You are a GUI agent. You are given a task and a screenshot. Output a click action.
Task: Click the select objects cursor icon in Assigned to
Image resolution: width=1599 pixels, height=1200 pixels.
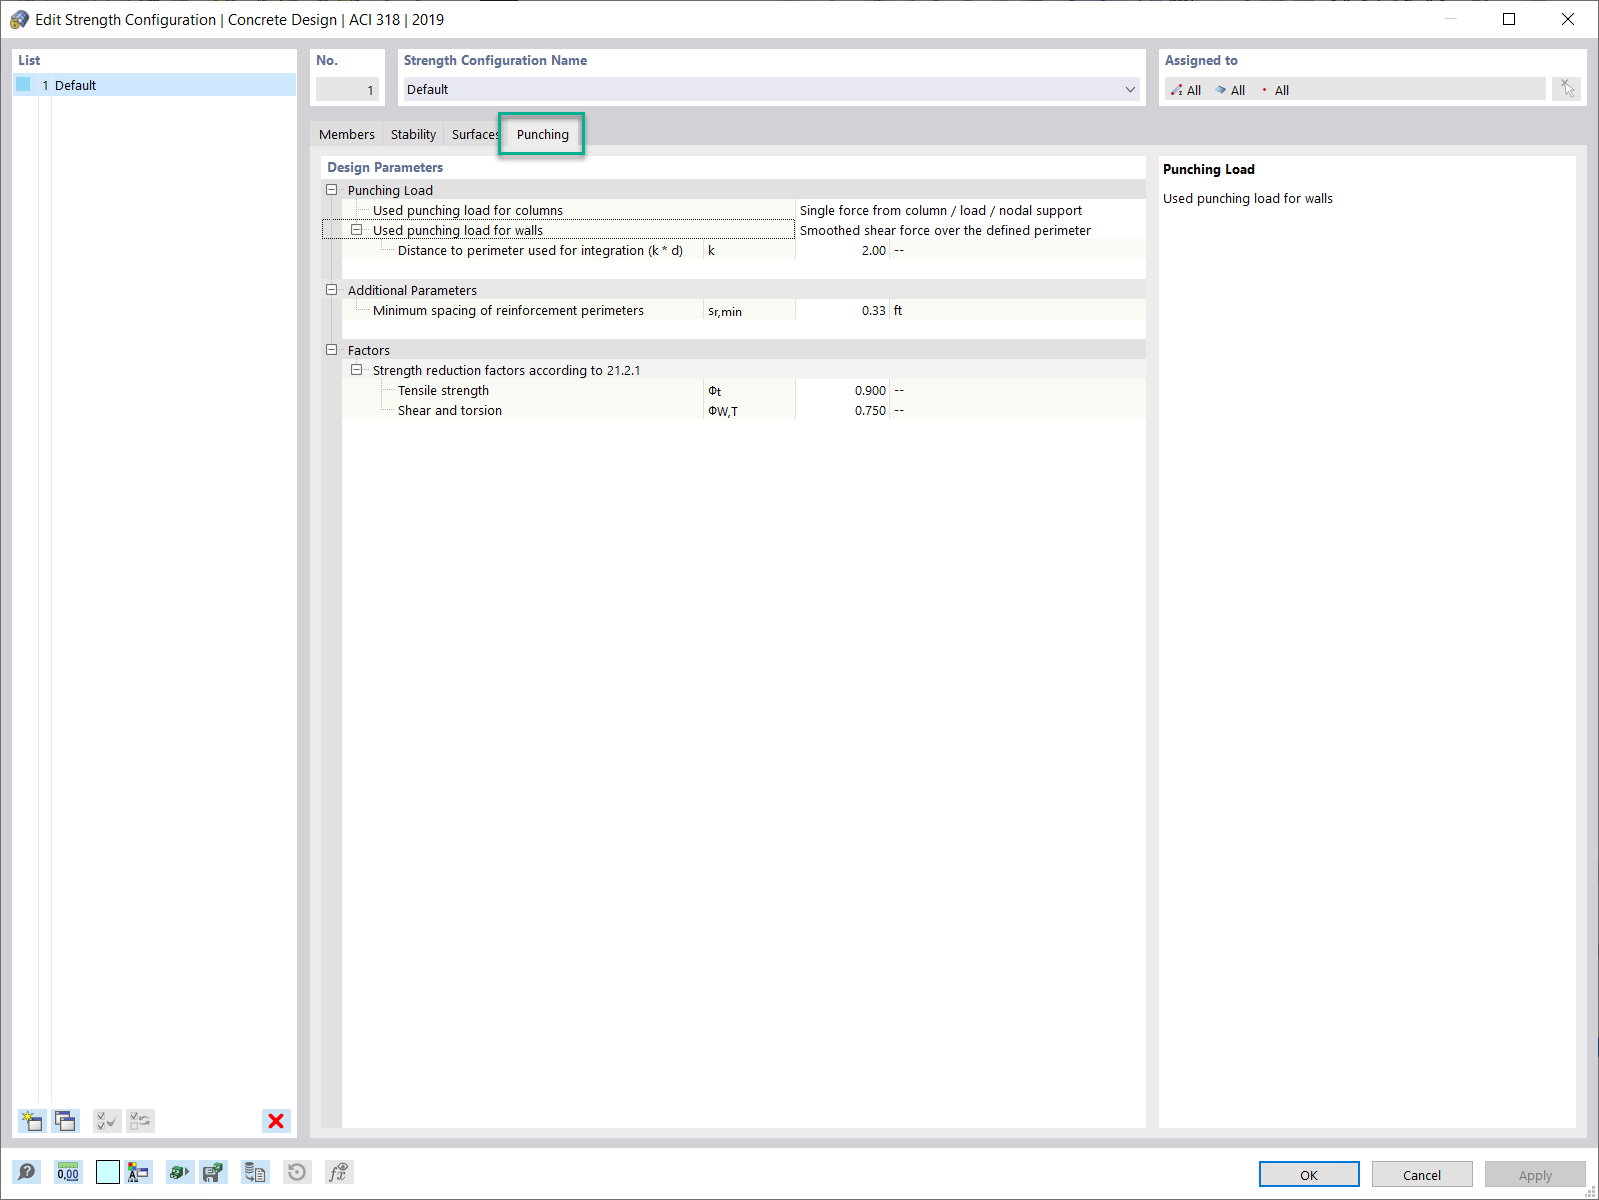pos(1567,89)
